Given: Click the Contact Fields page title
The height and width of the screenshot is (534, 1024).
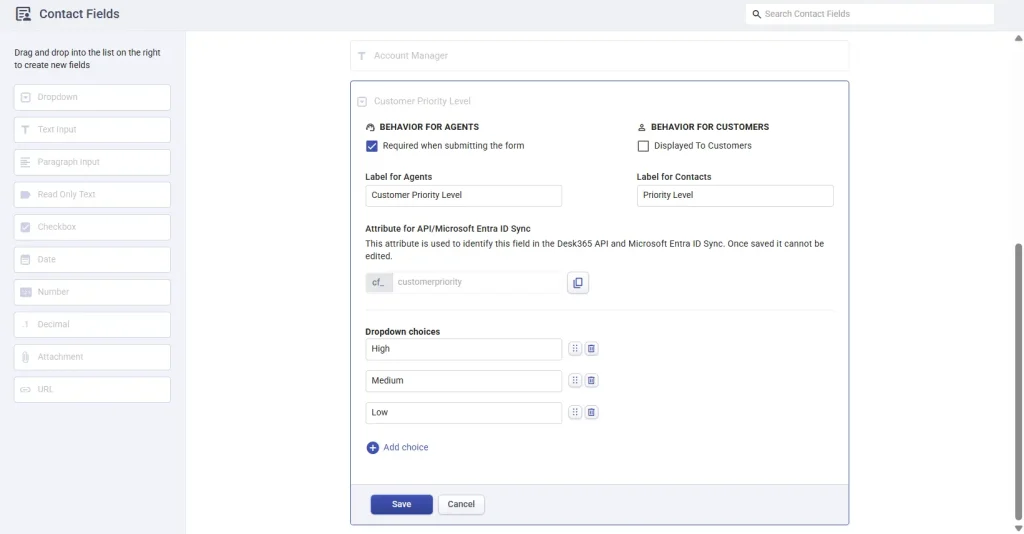Looking at the screenshot, I should pos(79,14).
